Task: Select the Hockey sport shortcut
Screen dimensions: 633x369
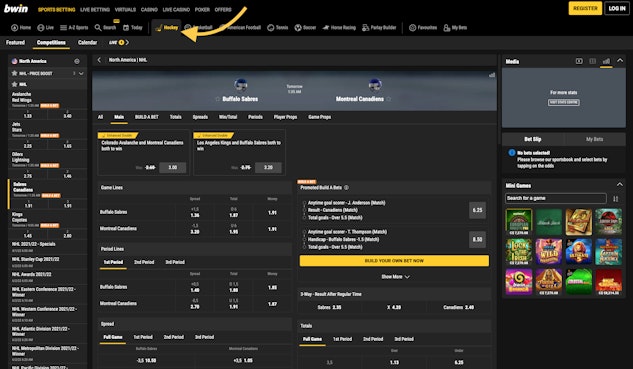Action: (x=167, y=27)
